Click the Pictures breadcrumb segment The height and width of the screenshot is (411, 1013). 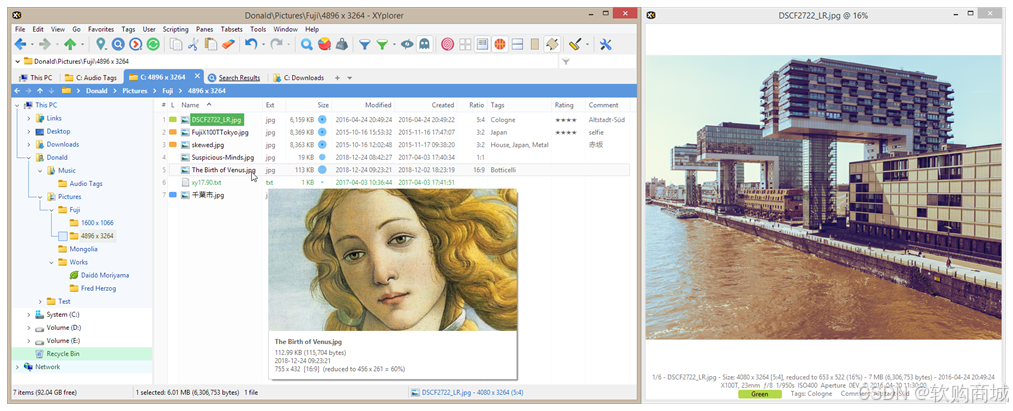pos(134,91)
